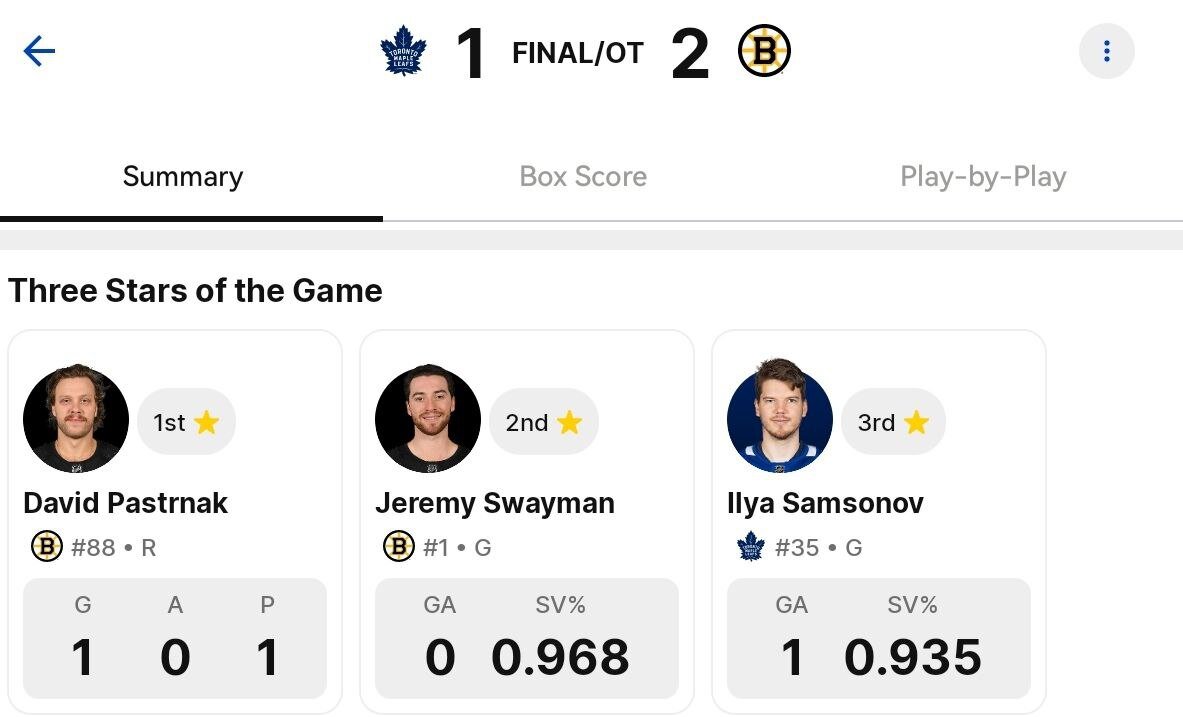Tap the Maple Leafs logo beside #35

pos(751,547)
